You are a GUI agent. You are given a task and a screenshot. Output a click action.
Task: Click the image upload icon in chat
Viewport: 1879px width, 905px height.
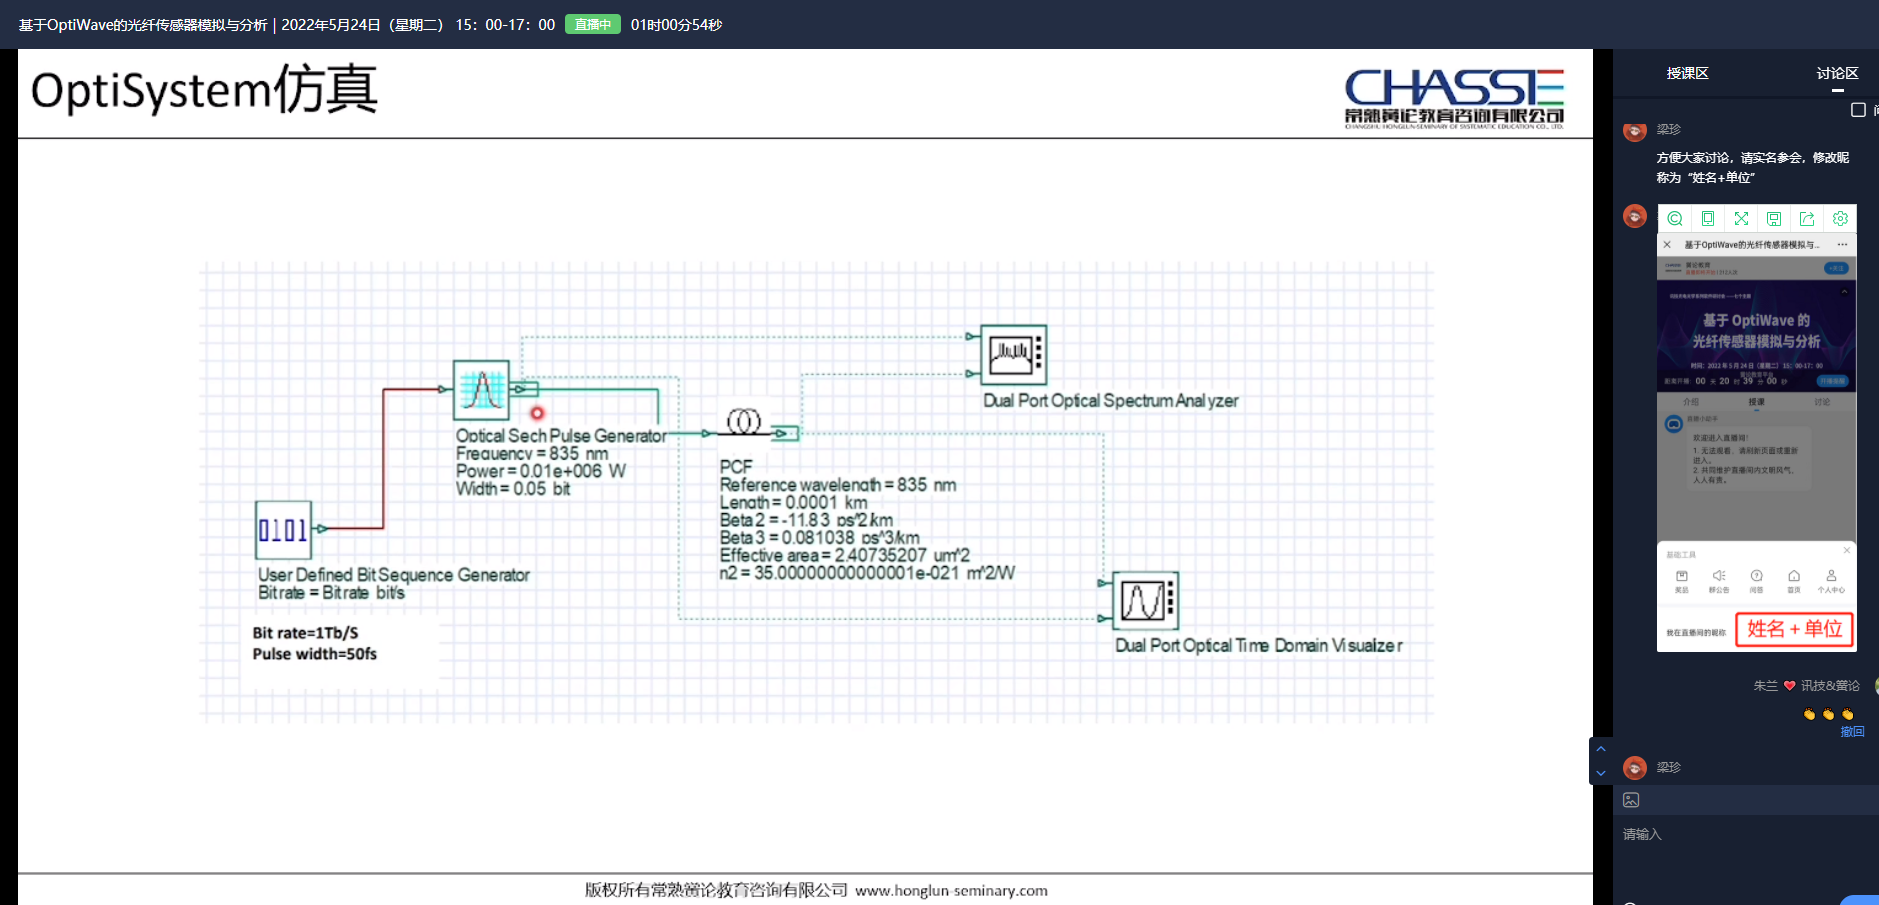point(1631,800)
